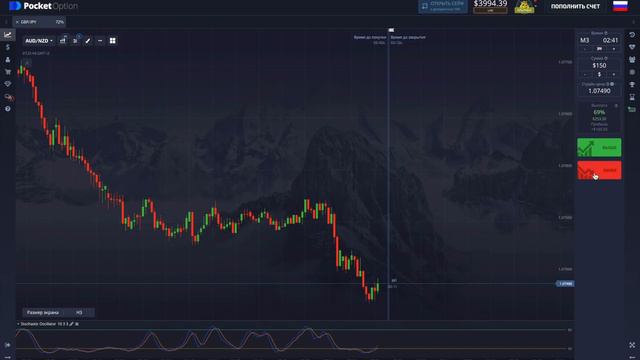
Task: Decrease the $150 amount with minus
Action: click(x=584, y=74)
